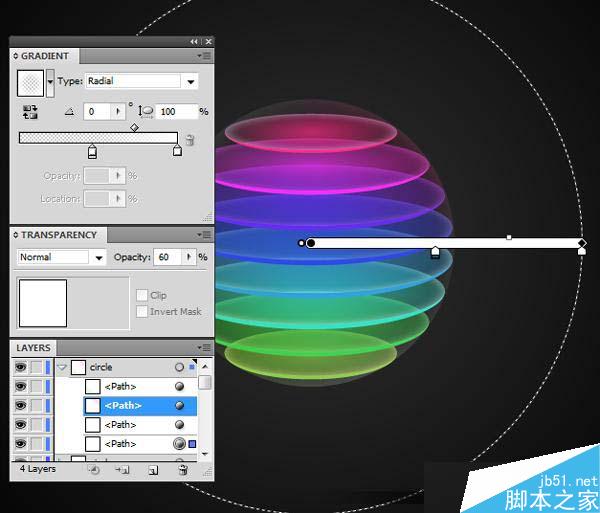Select the GRADIENT panel tab

point(44,56)
